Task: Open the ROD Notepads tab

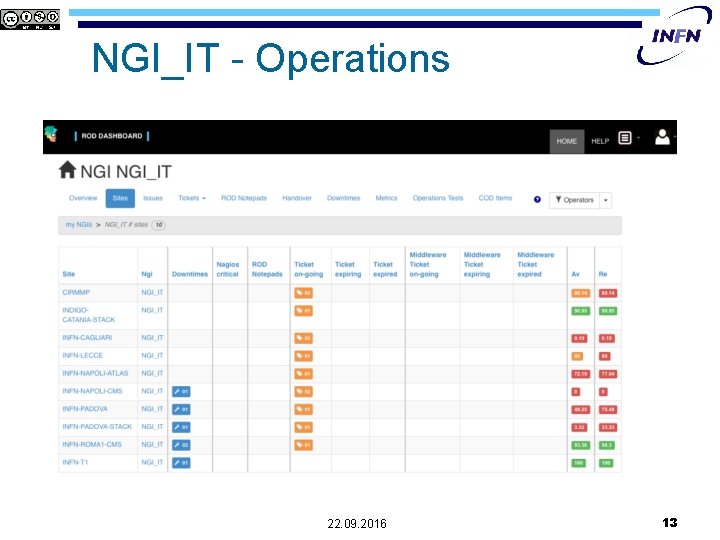Action: click(x=244, y=198)
